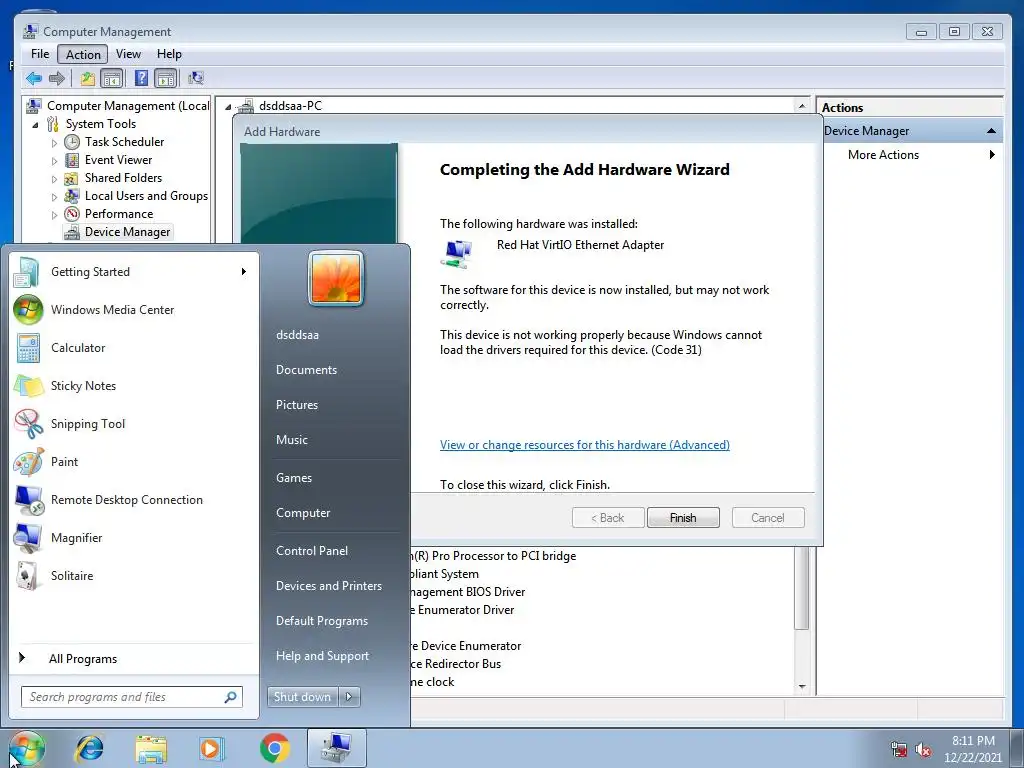Viewport: 1024px width, 768px height.
Task: Click the network tray icon
Action: (899, 750)
